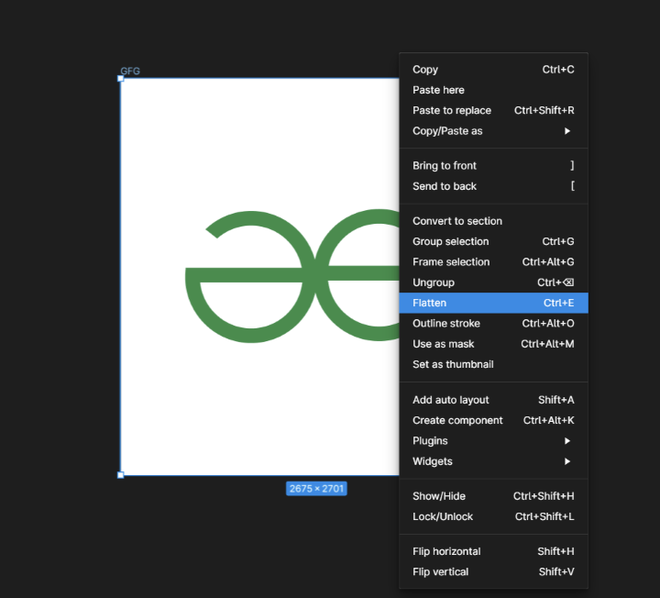Toggle Lock/Unlock in the menu

click(493, 516)
